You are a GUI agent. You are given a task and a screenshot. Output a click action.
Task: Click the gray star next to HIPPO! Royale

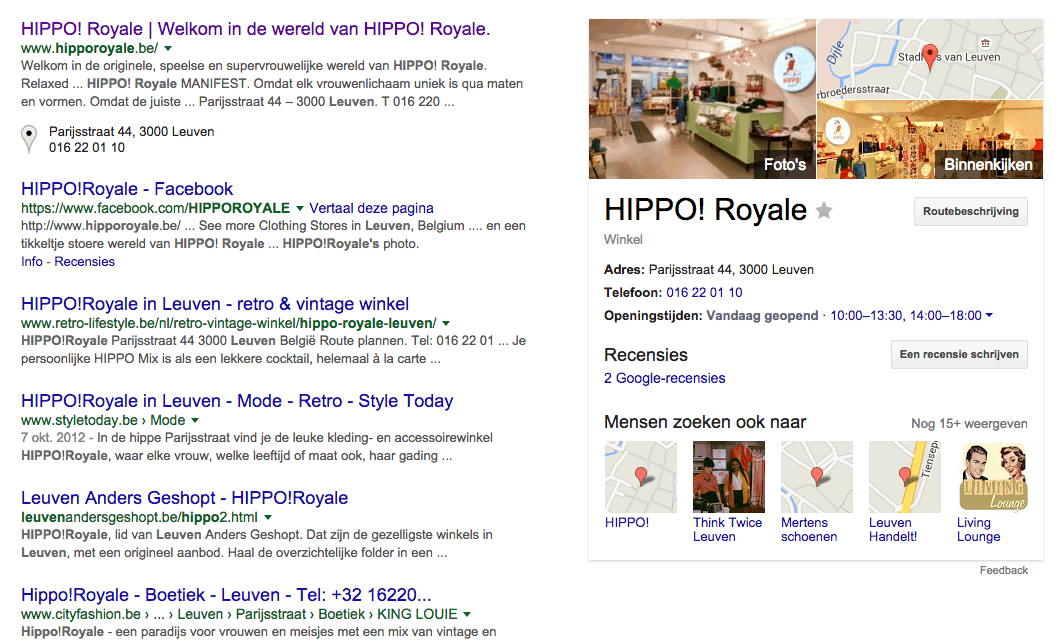tap(824, 211)
